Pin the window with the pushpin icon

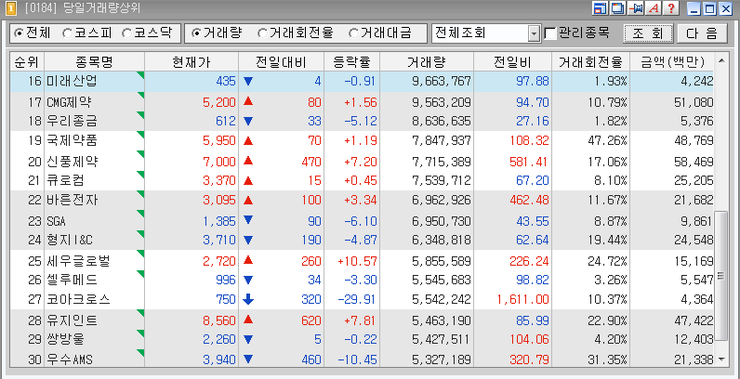coord(637,8)
